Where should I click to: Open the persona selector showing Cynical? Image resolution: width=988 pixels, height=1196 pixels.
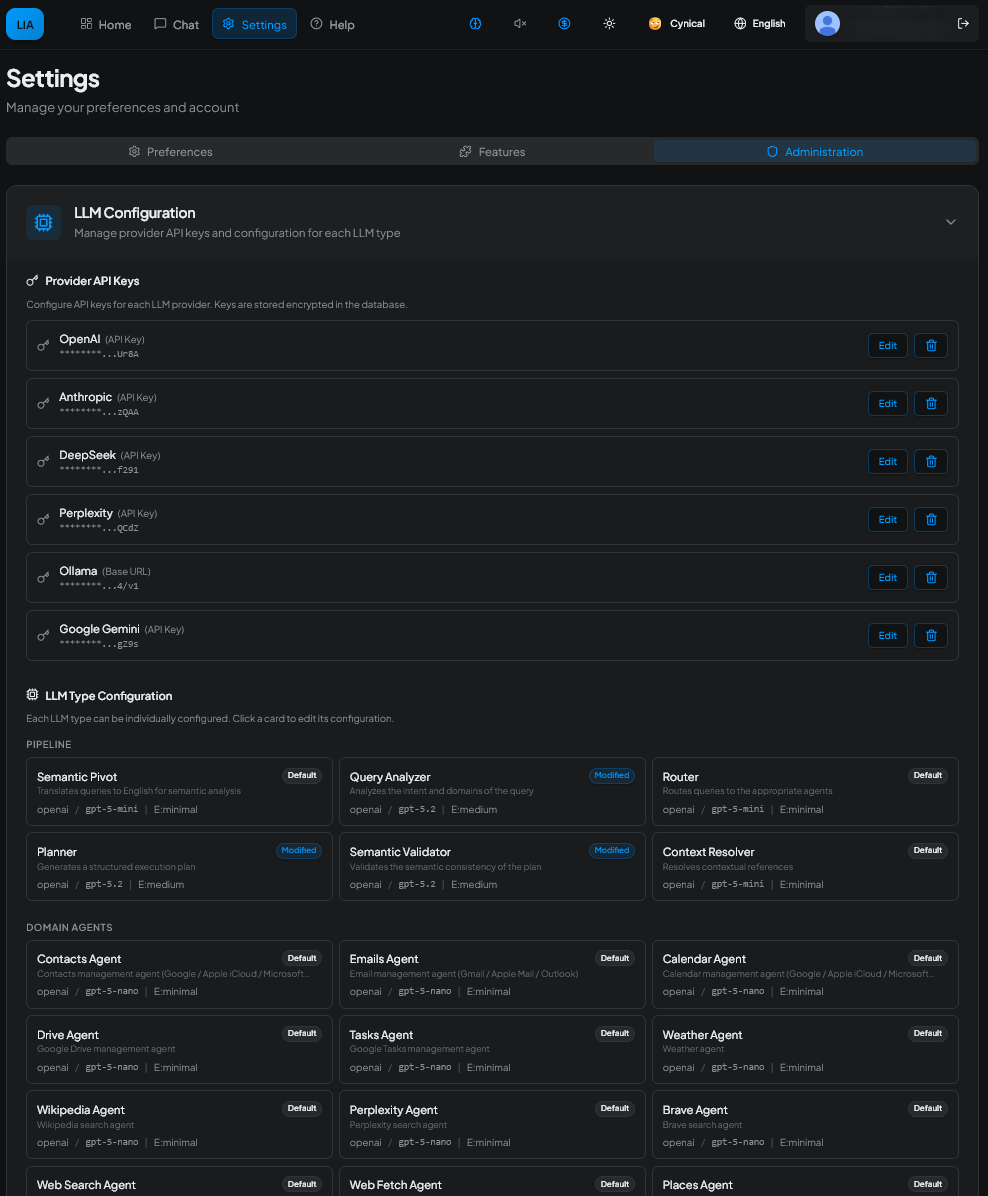click(676, 23)
